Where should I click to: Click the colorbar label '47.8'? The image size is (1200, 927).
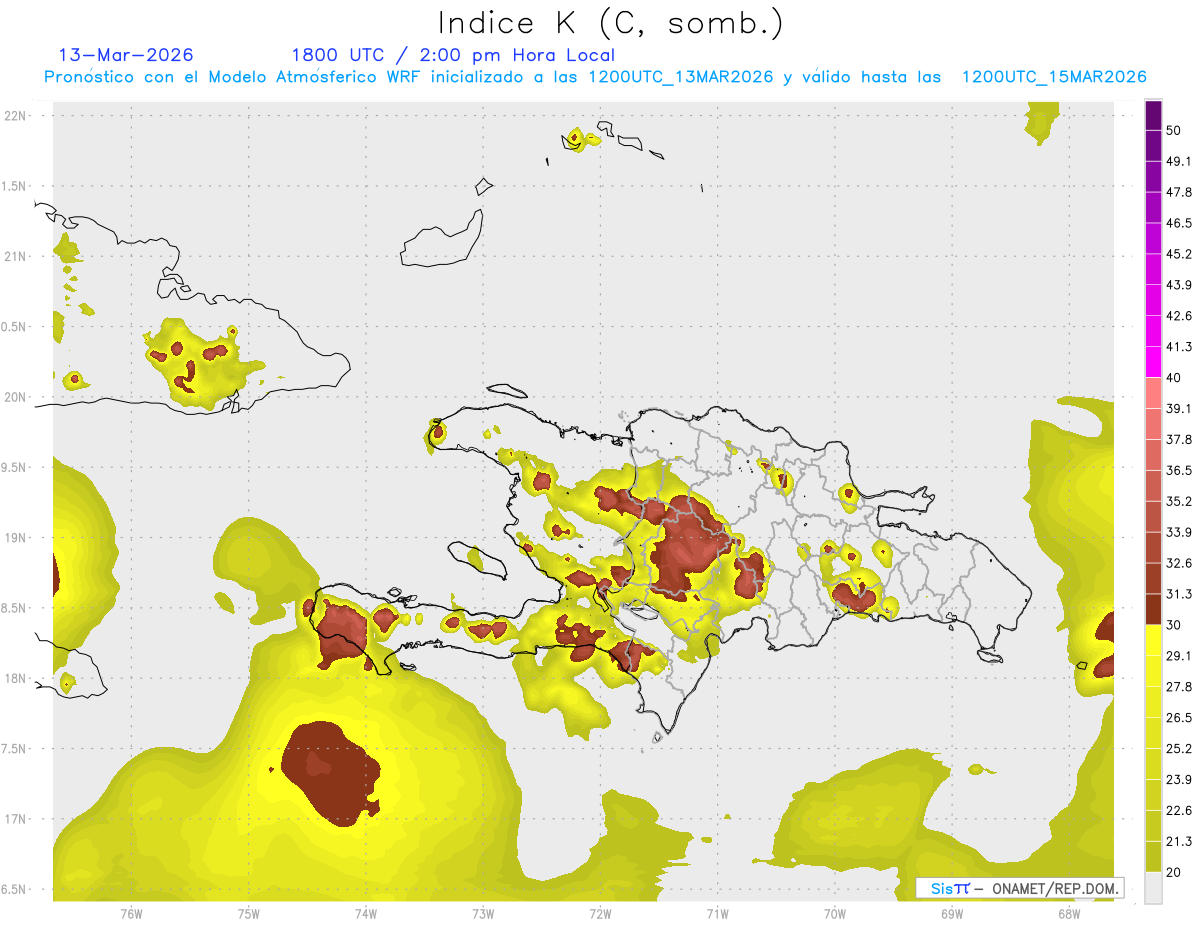tap(1179, 193)
